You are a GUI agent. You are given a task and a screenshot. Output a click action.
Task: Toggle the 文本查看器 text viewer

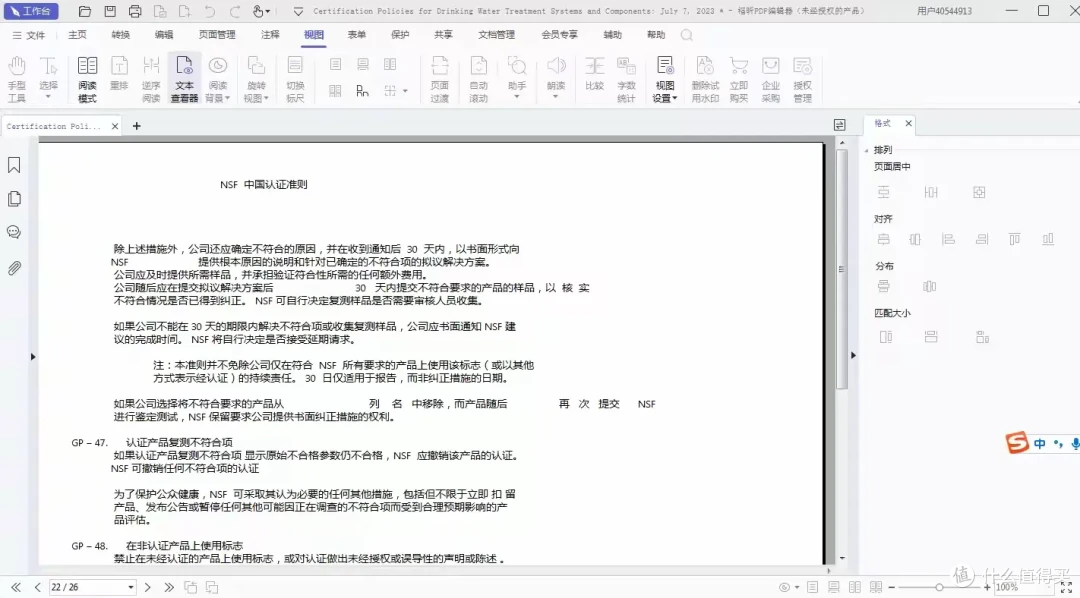click(184, 79)
